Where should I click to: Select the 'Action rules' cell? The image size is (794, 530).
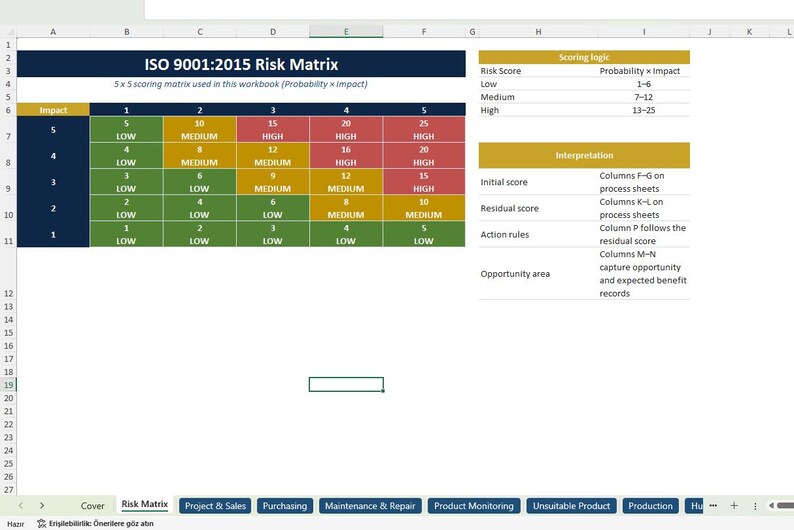[x=538, y=234]
